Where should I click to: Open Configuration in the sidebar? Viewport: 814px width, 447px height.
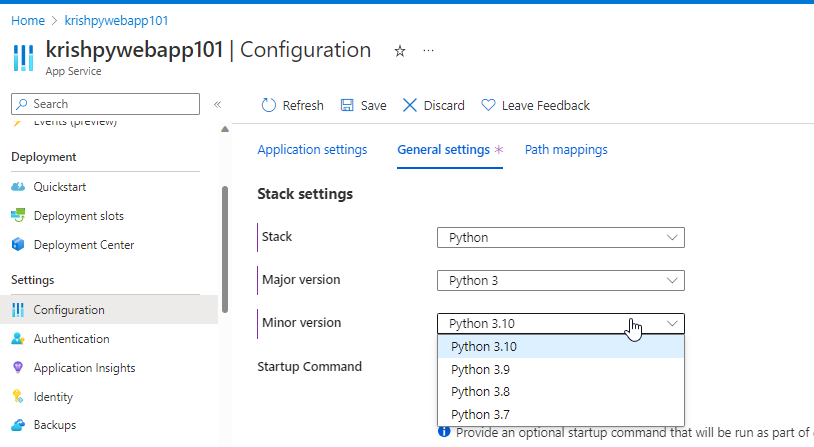(x=109, y=310)
